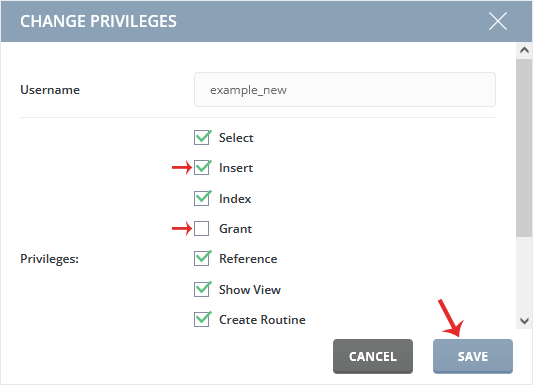
Task: Click the vertical scrollbar thumb
Action: click(x=524, y=148)
